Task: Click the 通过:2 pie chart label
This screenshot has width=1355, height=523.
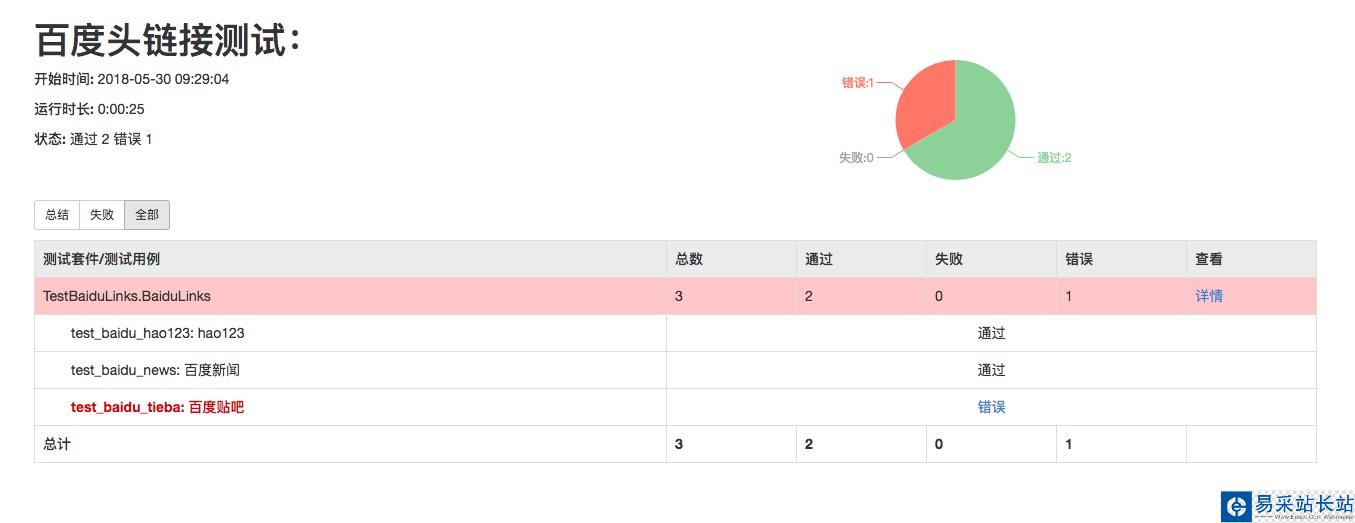Action: click(1054, 157)
